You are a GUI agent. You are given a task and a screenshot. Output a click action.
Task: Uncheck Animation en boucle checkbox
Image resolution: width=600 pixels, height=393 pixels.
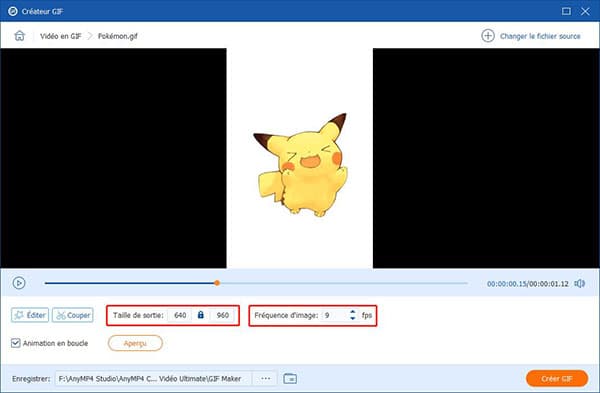pos(16,343)
